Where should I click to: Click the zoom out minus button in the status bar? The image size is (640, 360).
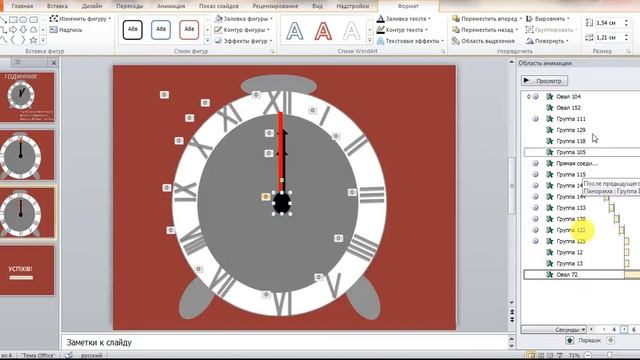[588, 356]
